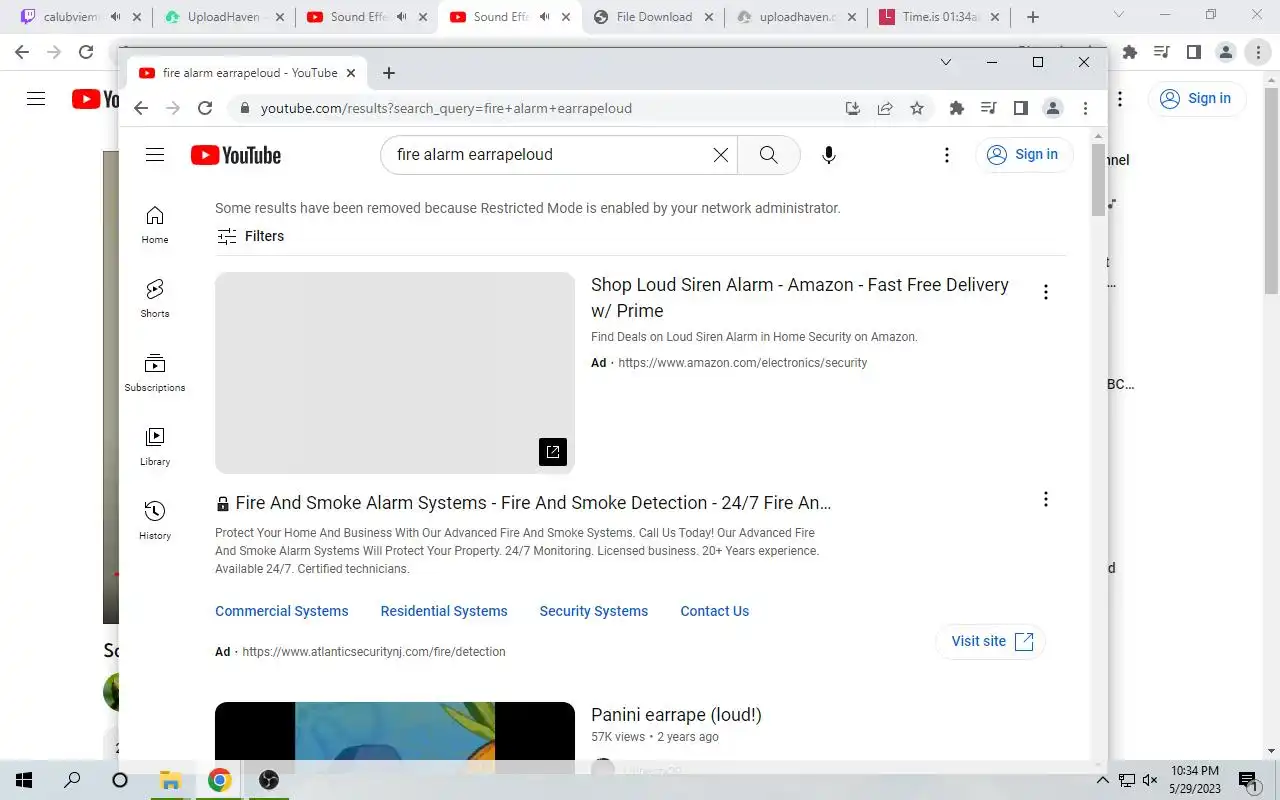This screenshot has width=1280, height=800.
Task: Start voice search with microphone icon
Action: (x=828, y=155)
